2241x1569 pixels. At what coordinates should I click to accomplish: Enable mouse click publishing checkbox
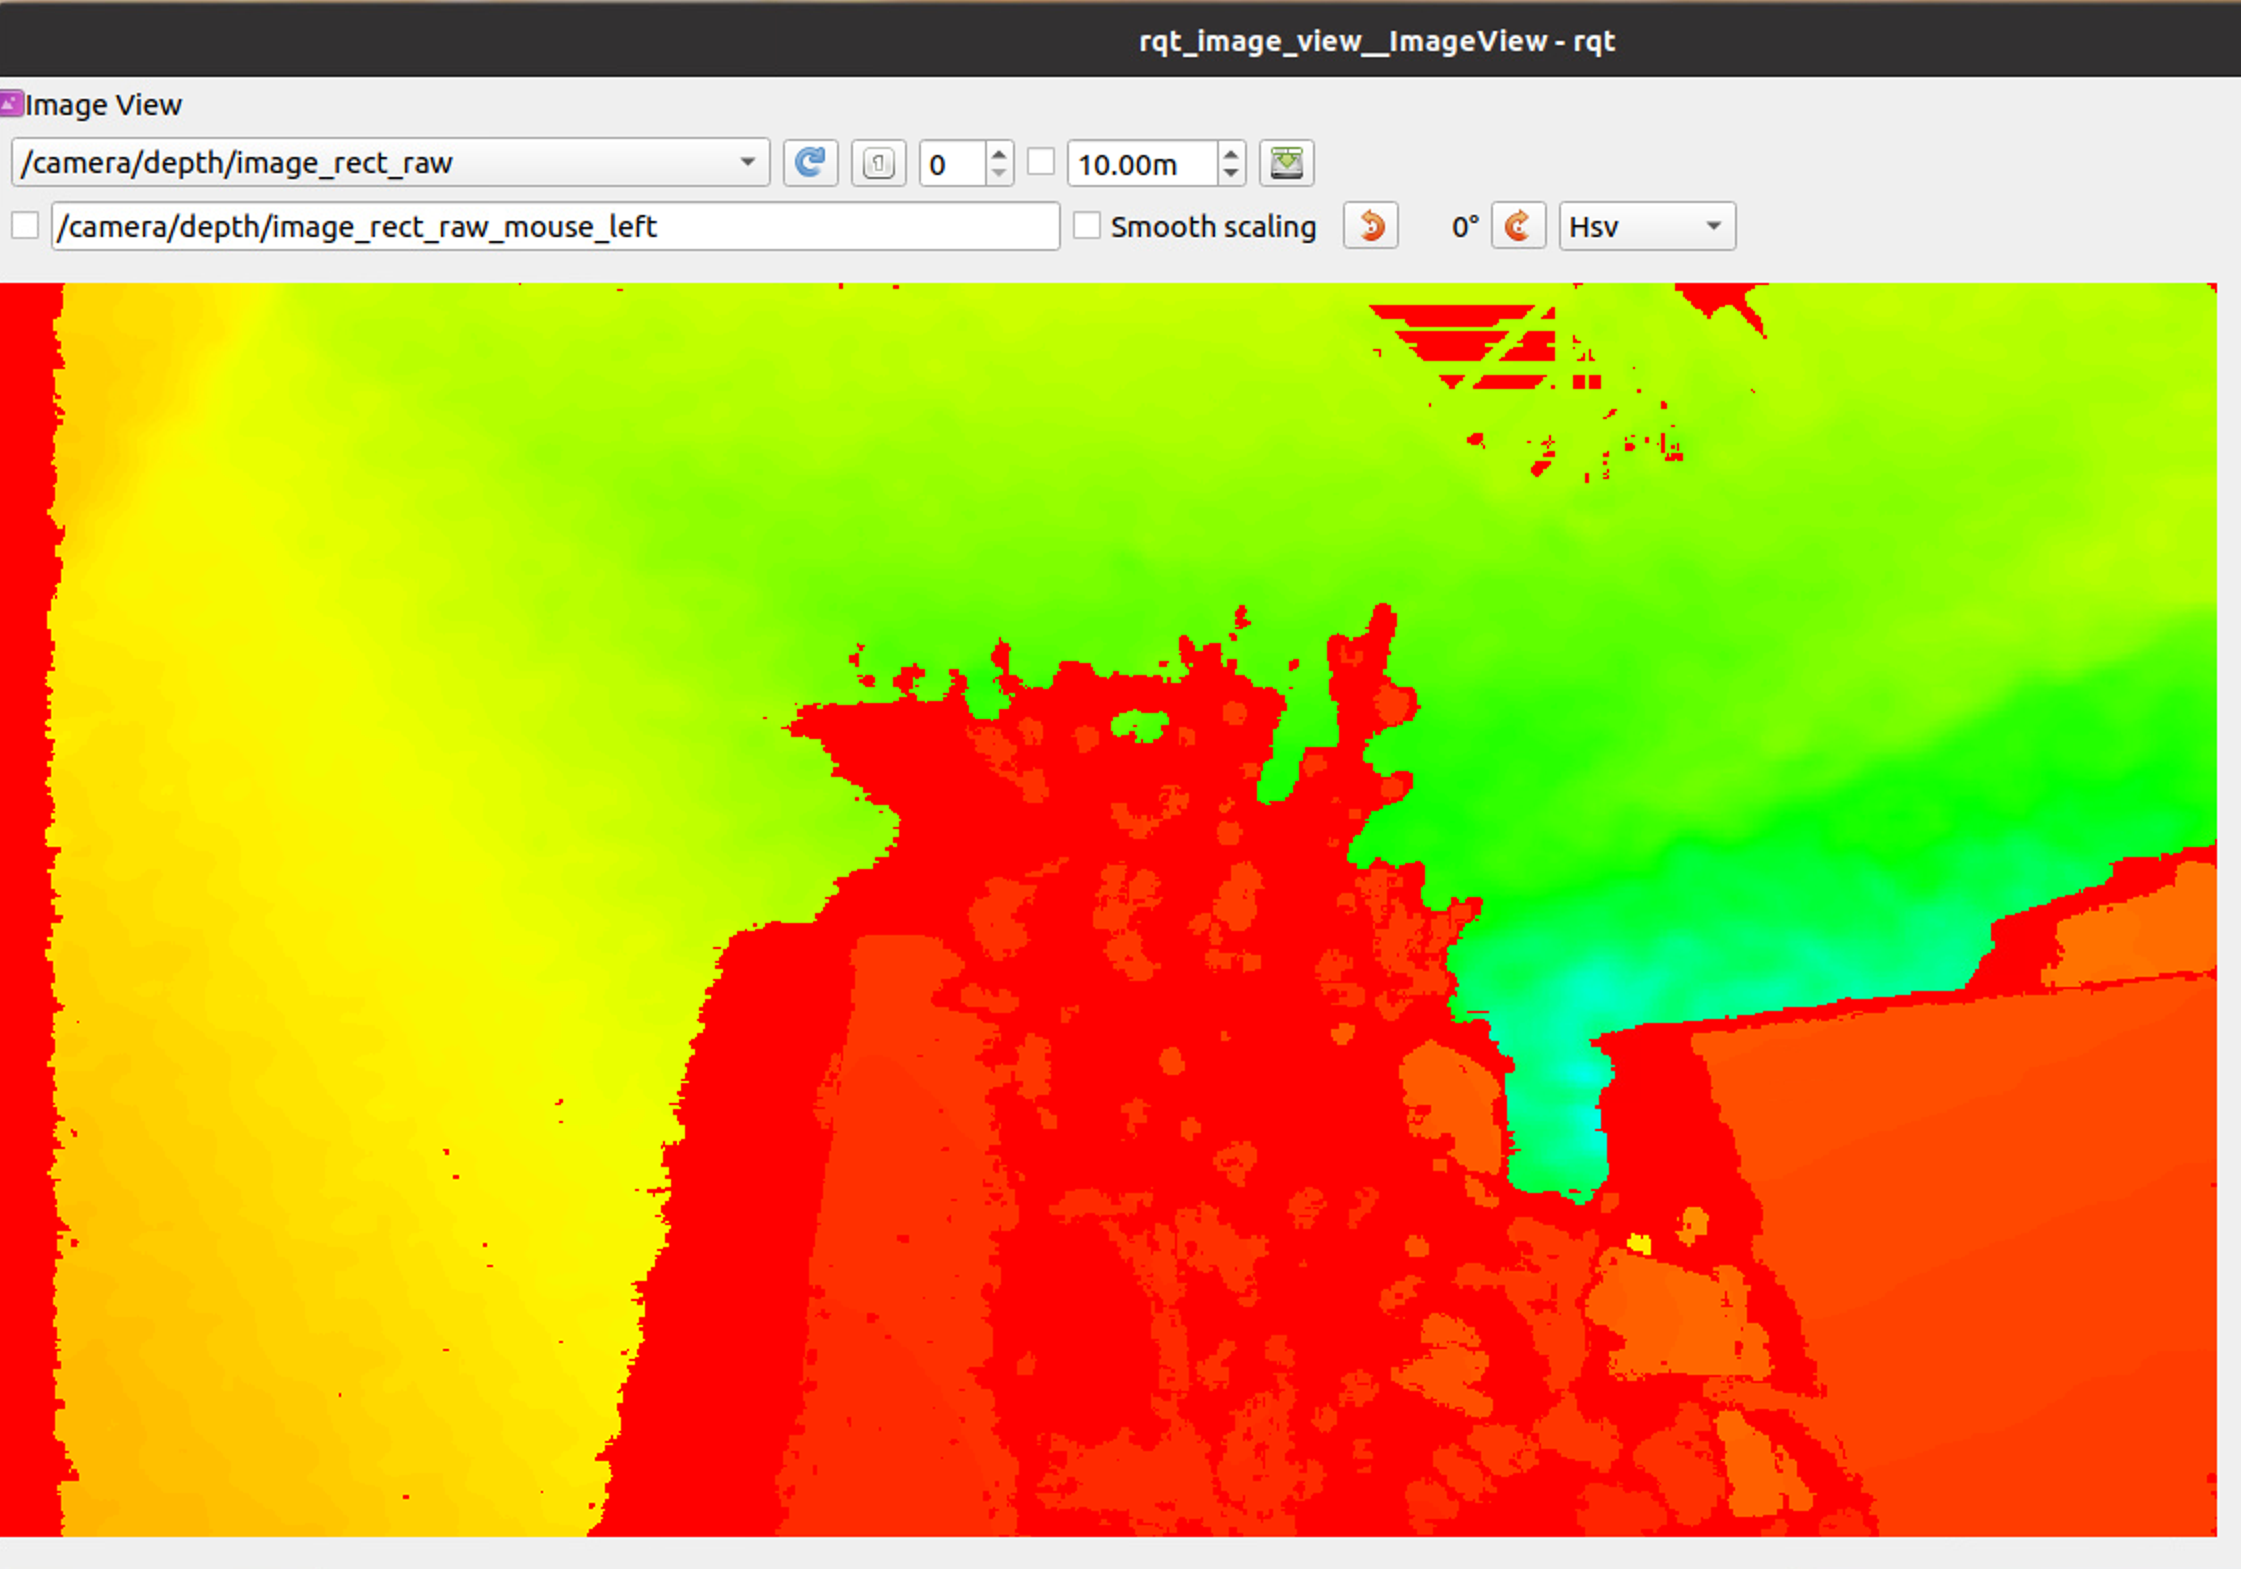(25, 226)
